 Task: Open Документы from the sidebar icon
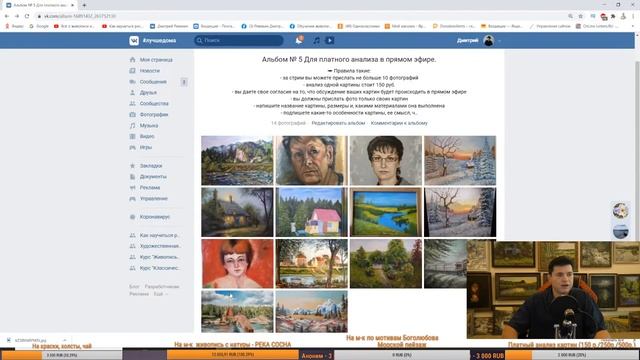click(132, 177)
